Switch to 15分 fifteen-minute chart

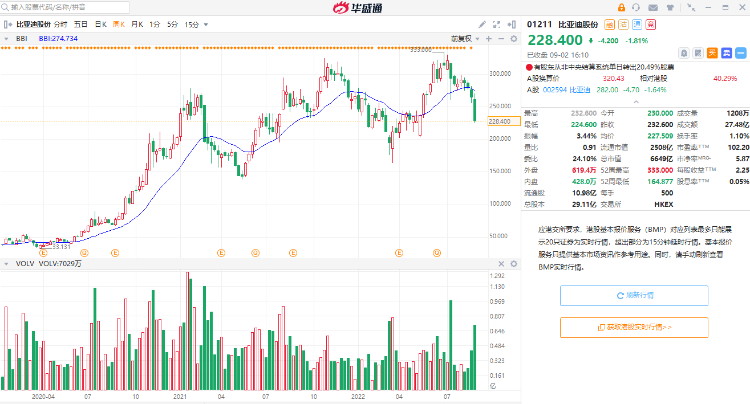192,24
